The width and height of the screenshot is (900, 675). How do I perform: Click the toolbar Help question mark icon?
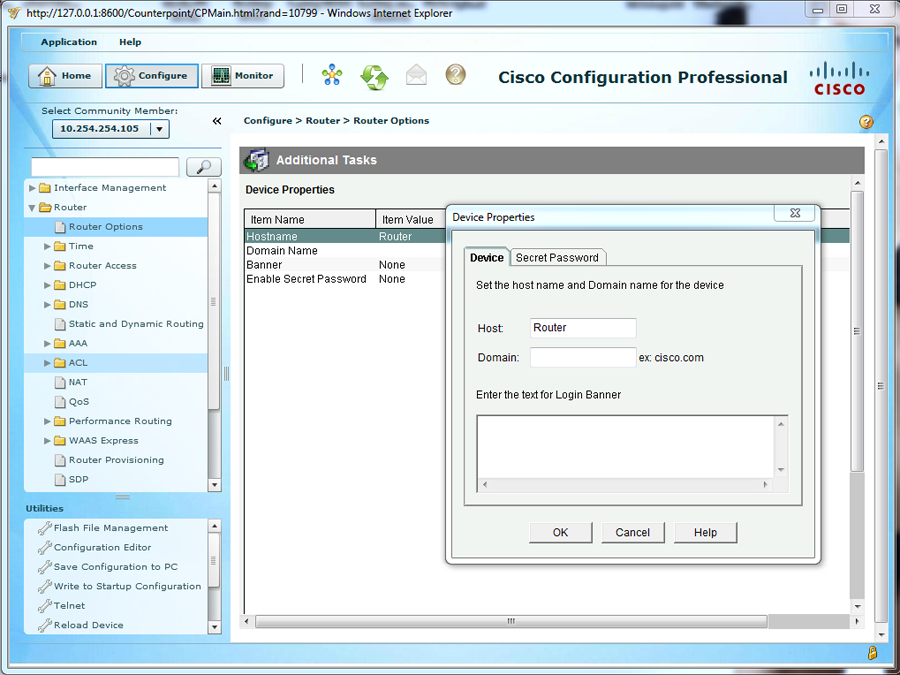pos(456,75)
